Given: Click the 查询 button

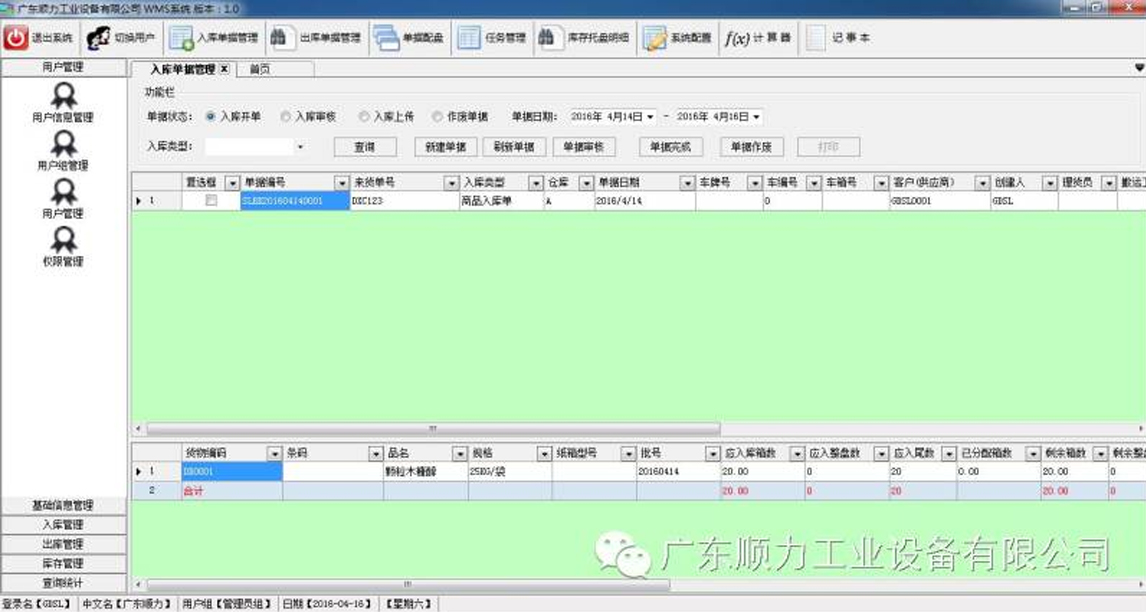Looking at the screenshot, I should point(365,145).
